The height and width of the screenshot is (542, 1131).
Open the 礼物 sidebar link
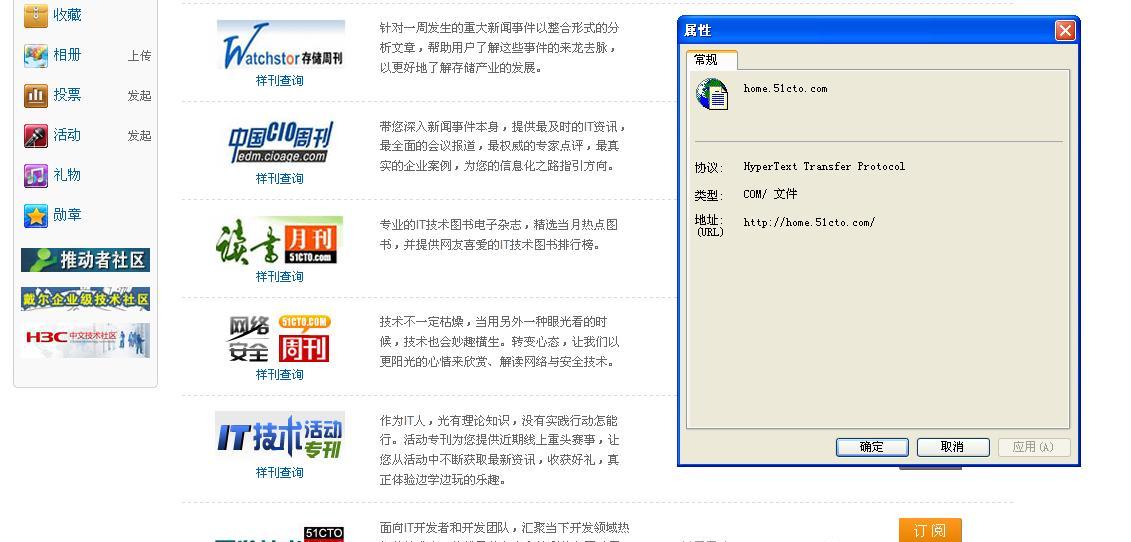(67, 175)
